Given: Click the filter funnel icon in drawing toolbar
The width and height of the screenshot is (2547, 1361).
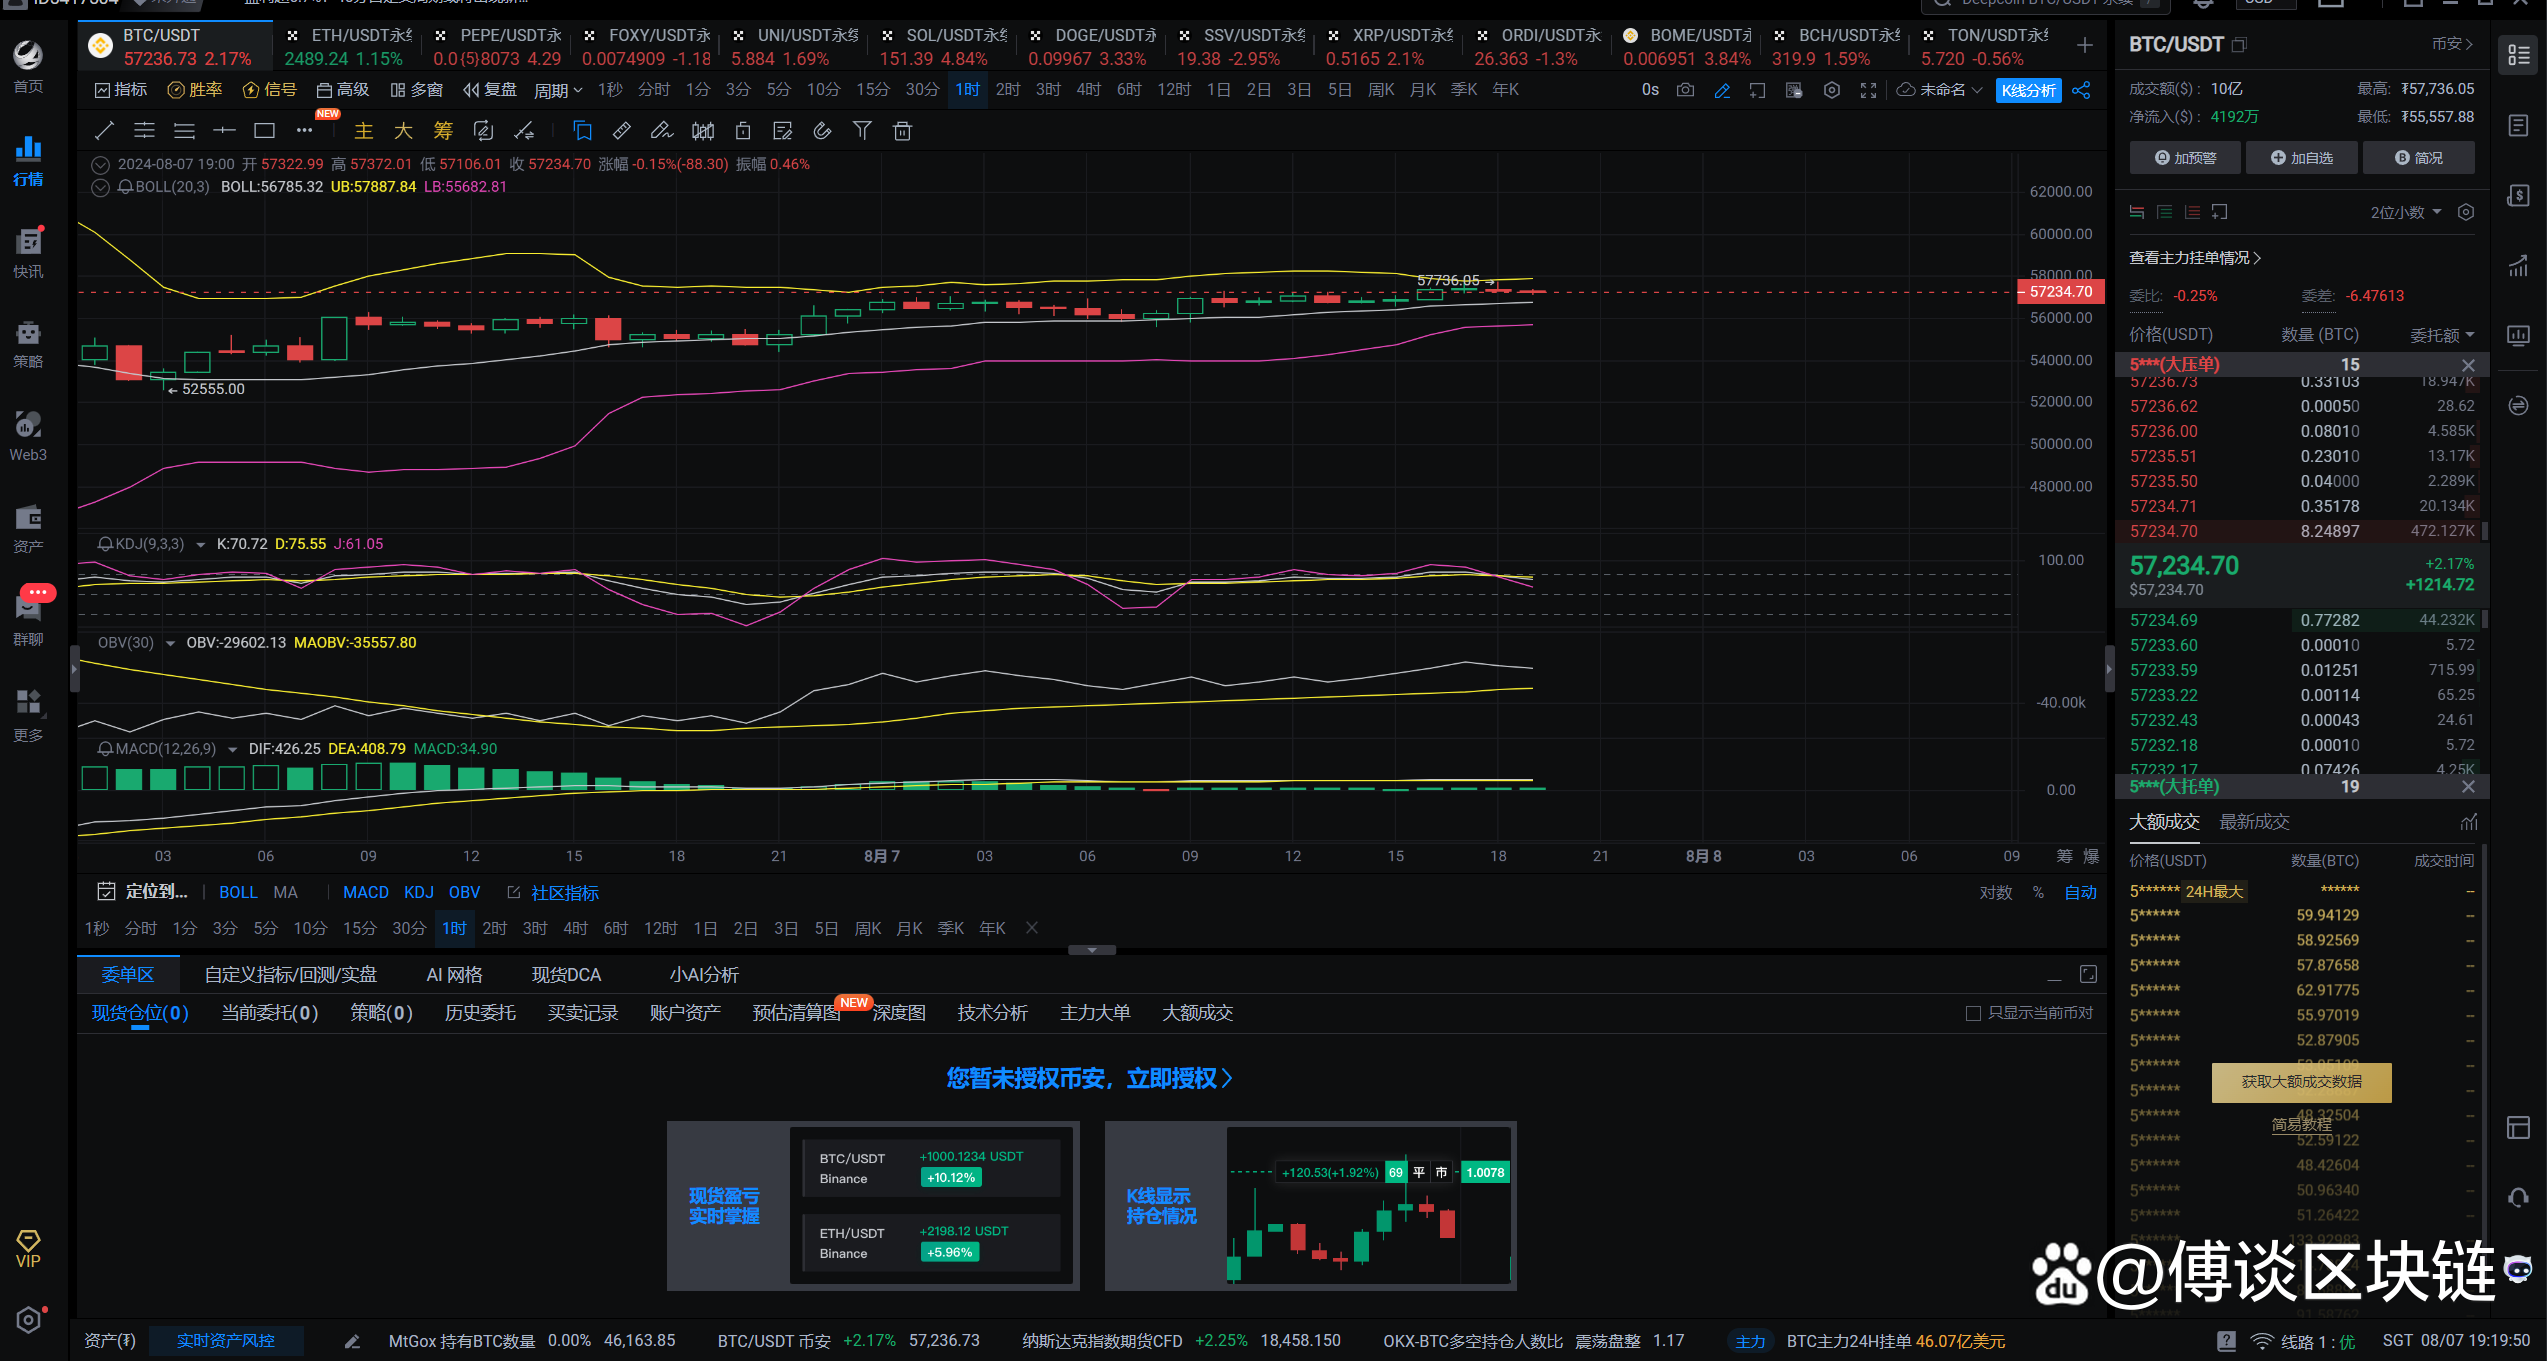Looking at the screenshot, I should [862, 131].
